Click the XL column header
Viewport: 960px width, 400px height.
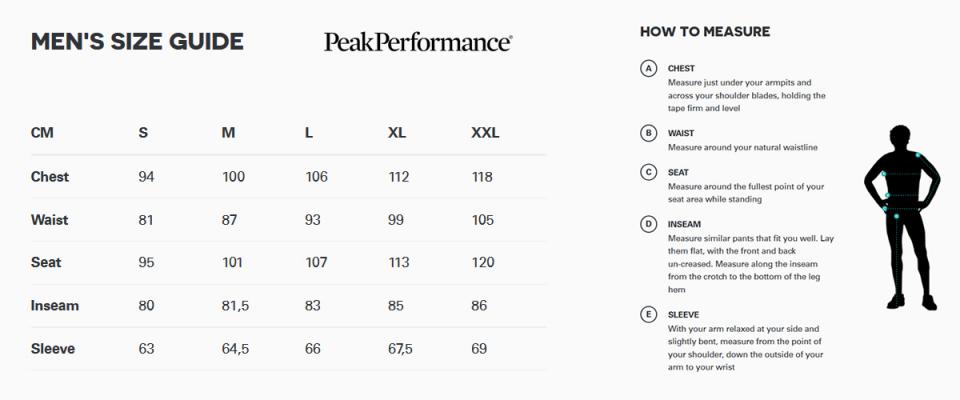pos(397,133)
